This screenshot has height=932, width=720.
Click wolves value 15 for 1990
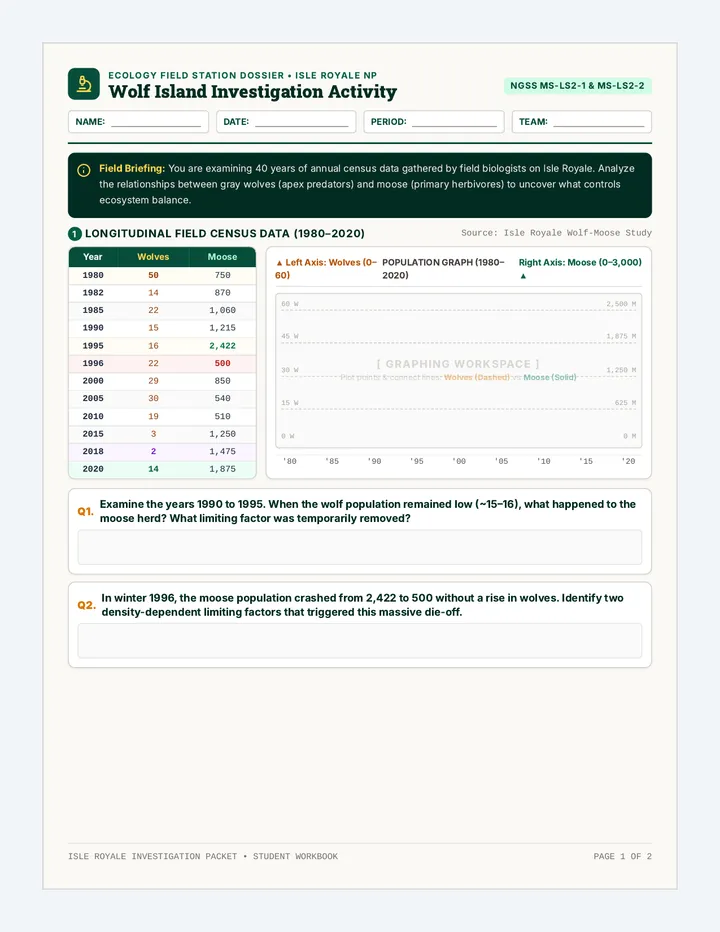click(153, 328)
